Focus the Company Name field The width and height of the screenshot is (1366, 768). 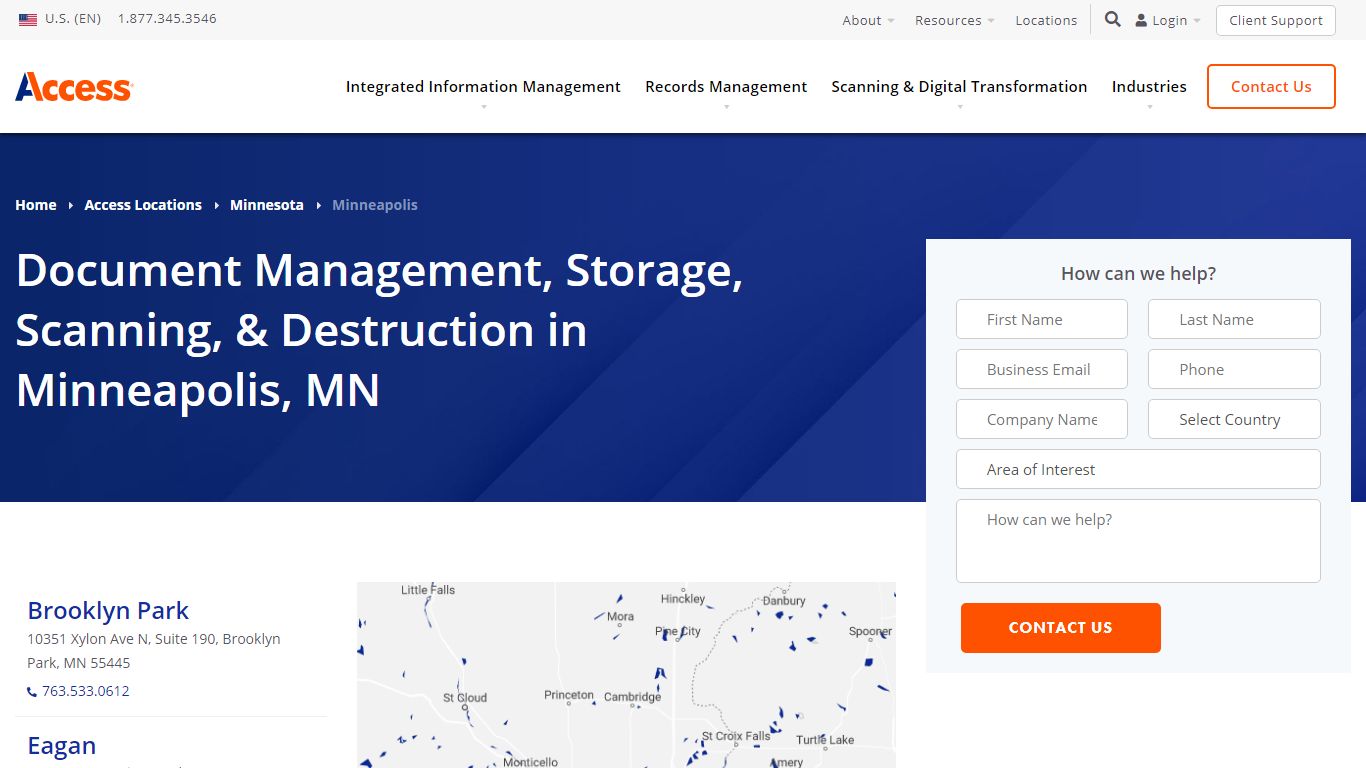click(x=1042, y=419)
